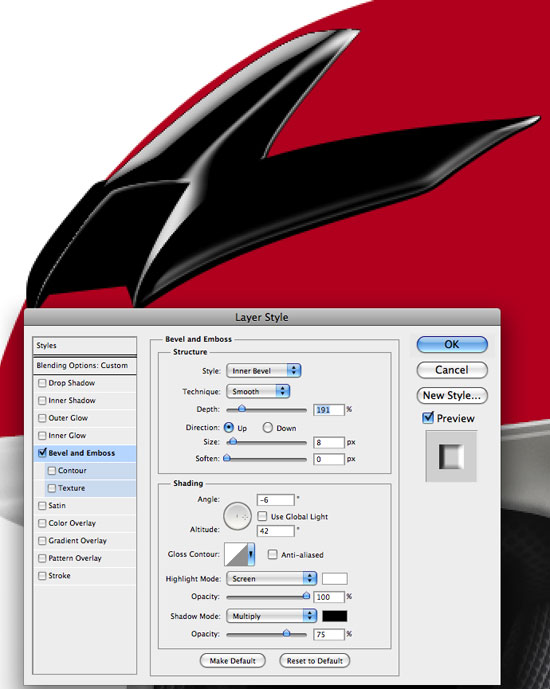Screen dimensions: 550x689
Task: Enable the Drop Shadow checkbox
Action: (x=42, y=383)
